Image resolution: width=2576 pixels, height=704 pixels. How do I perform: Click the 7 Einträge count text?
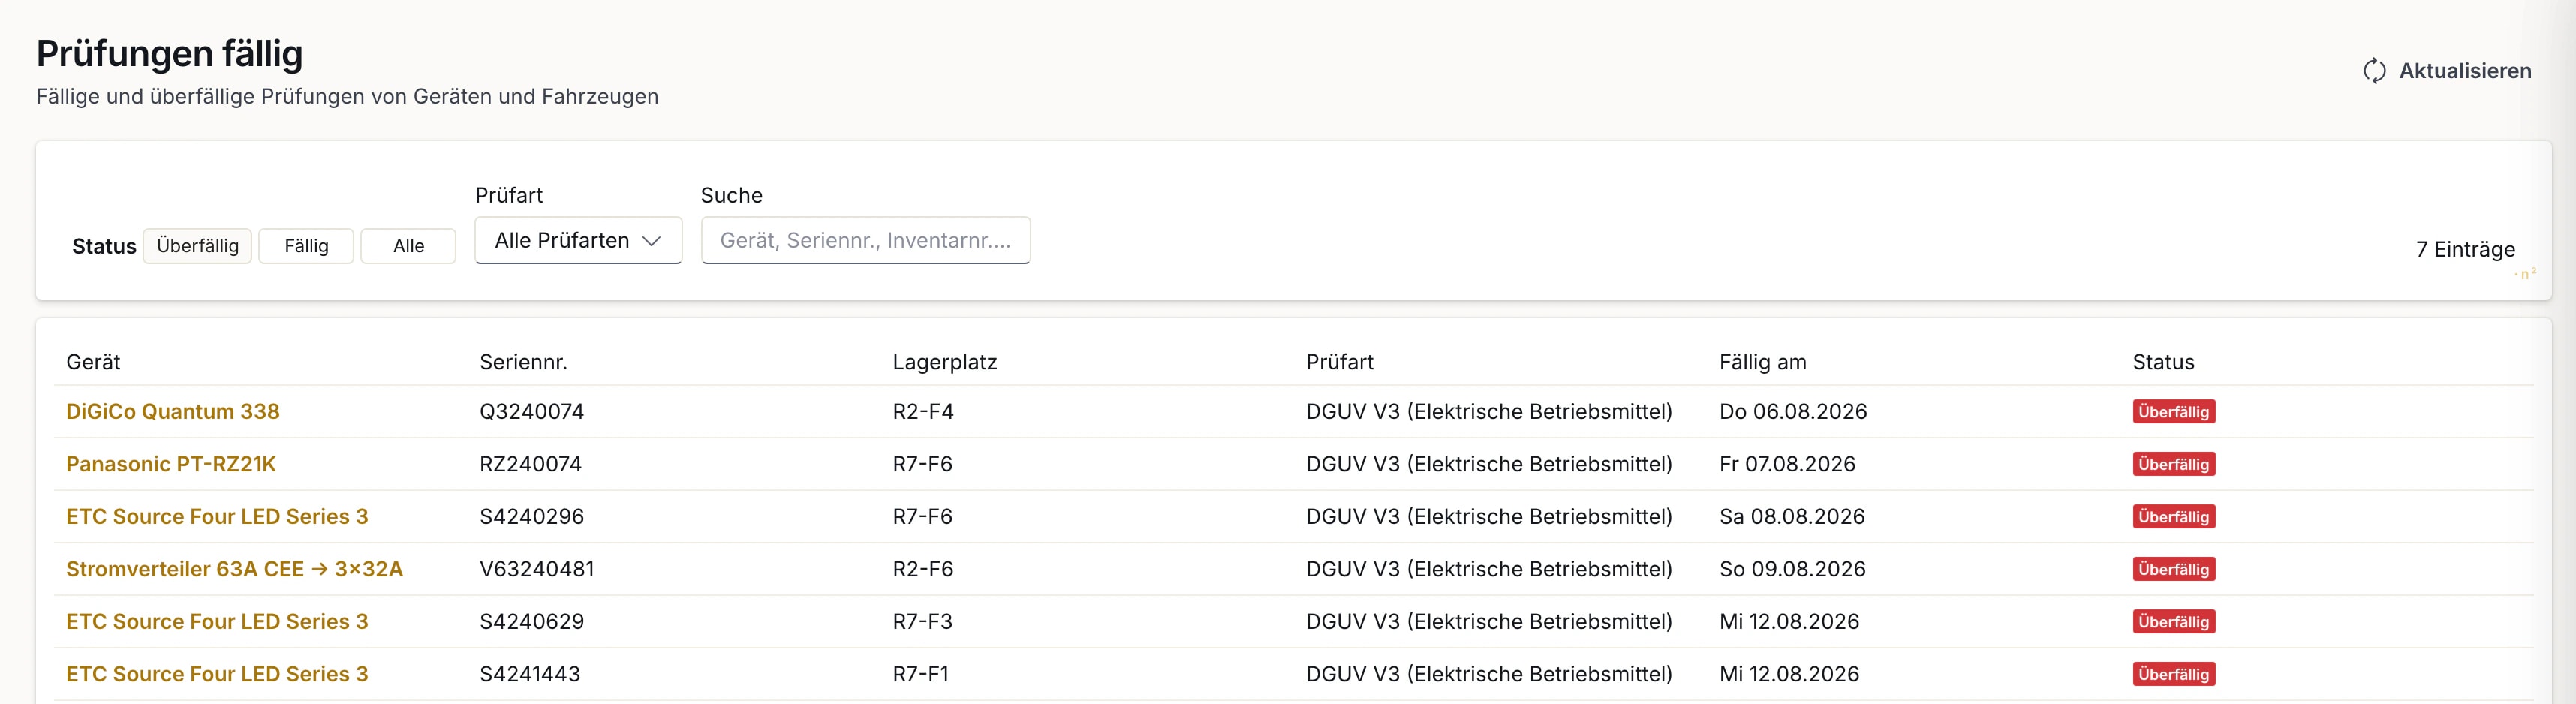pyautogui.click(x=2465, y=249)
